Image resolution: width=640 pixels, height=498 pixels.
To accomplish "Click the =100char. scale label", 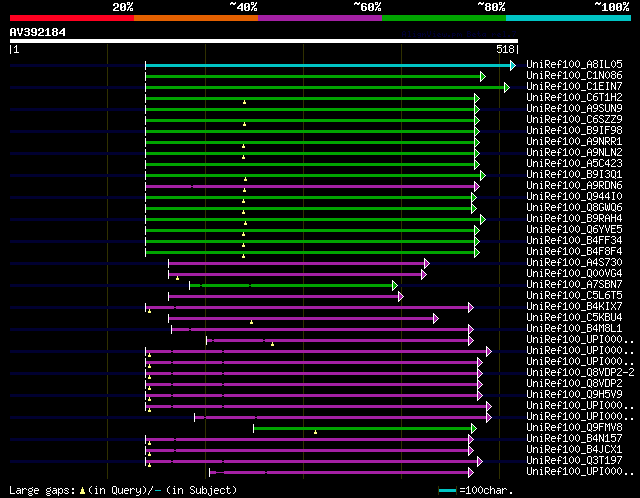I will [x=486, y=490].
